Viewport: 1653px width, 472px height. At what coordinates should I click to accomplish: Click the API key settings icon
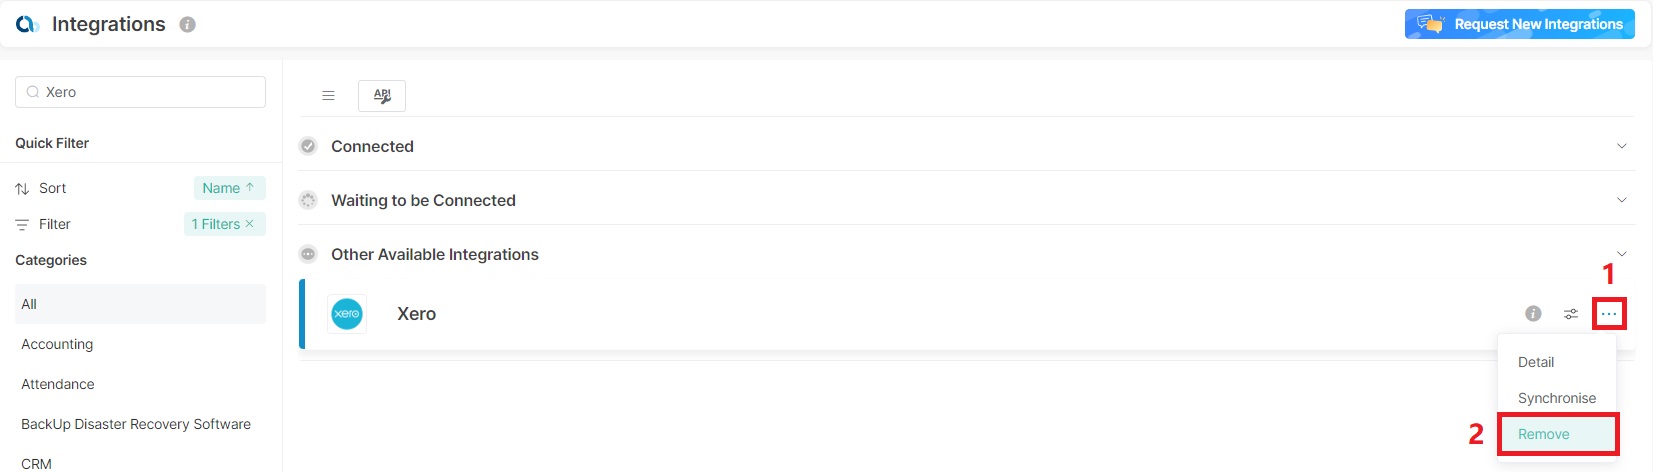pos(382,96)
